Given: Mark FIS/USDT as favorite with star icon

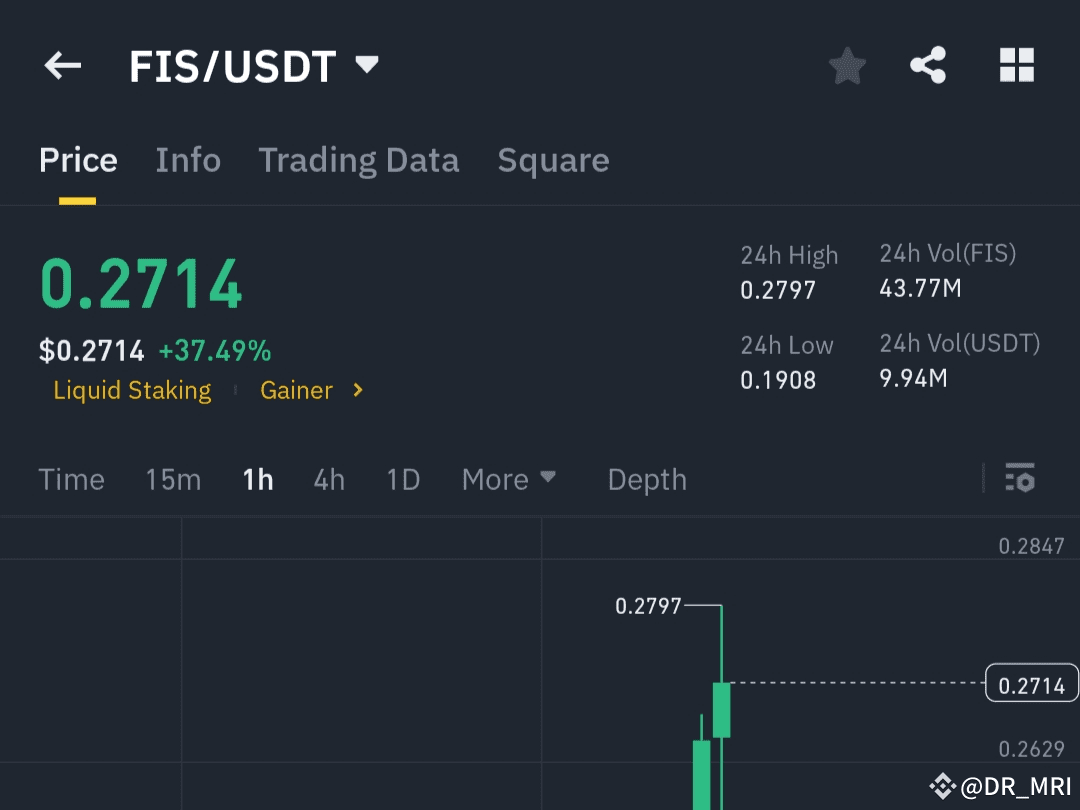Looking at the screenshot, I should pos(847,65).
